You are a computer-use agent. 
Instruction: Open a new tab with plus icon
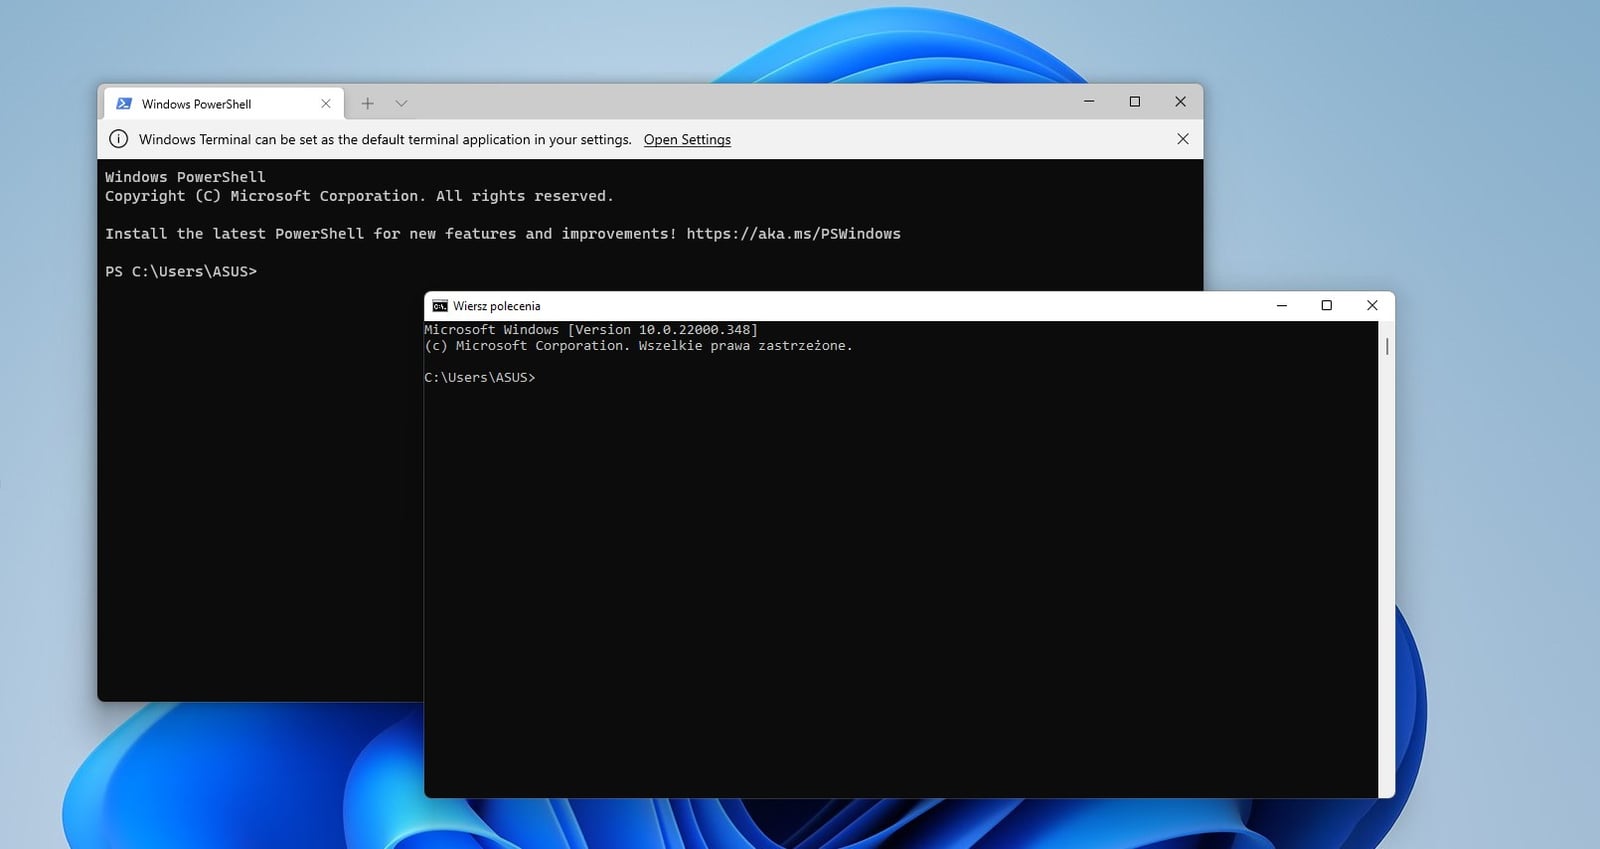(367, 104)
